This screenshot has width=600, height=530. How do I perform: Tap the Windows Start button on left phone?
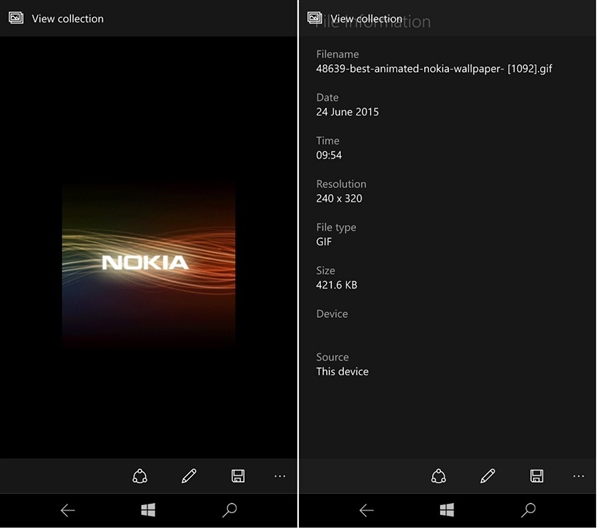click(x=148, y=510)
